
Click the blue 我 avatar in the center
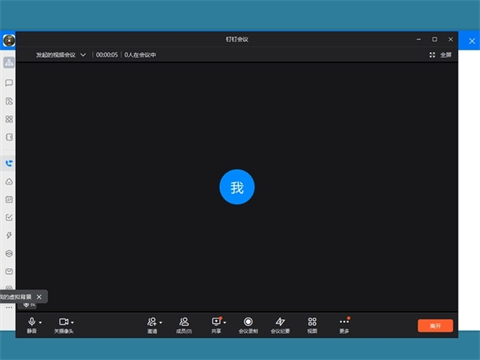tap(237, 187)
